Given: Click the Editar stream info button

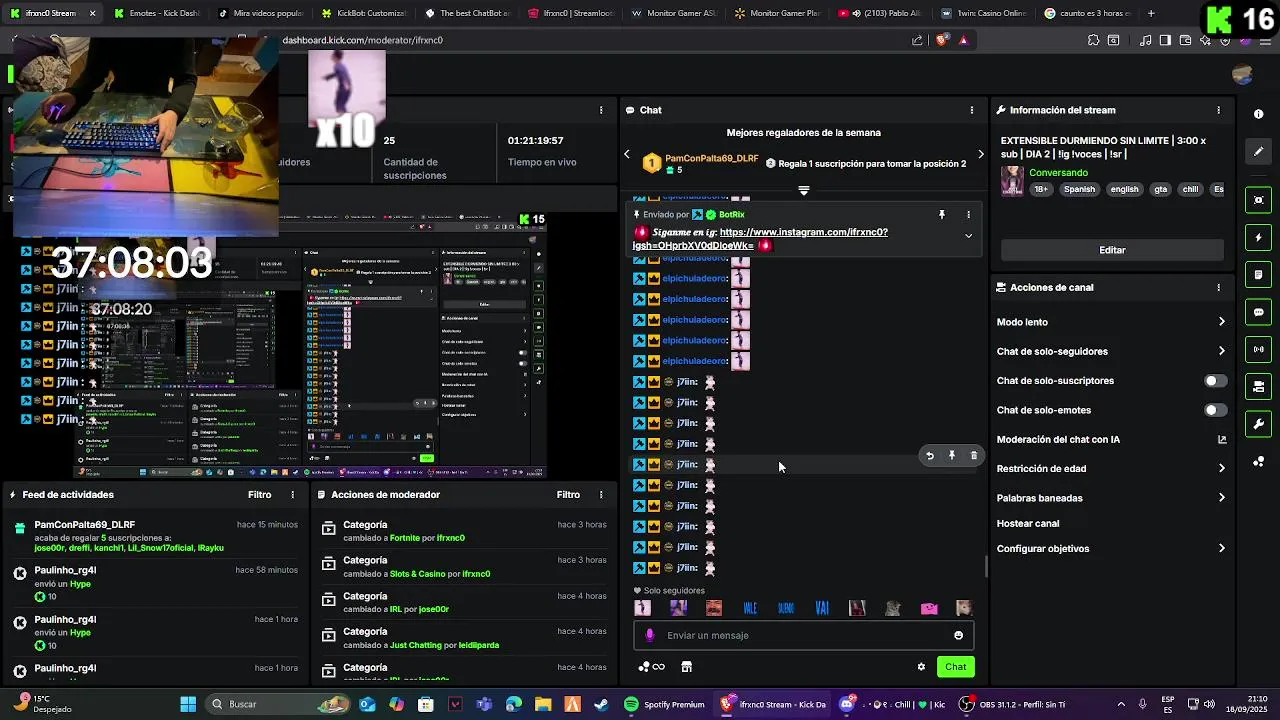Looking at the screenshot, I should (x=1112, y=250).
